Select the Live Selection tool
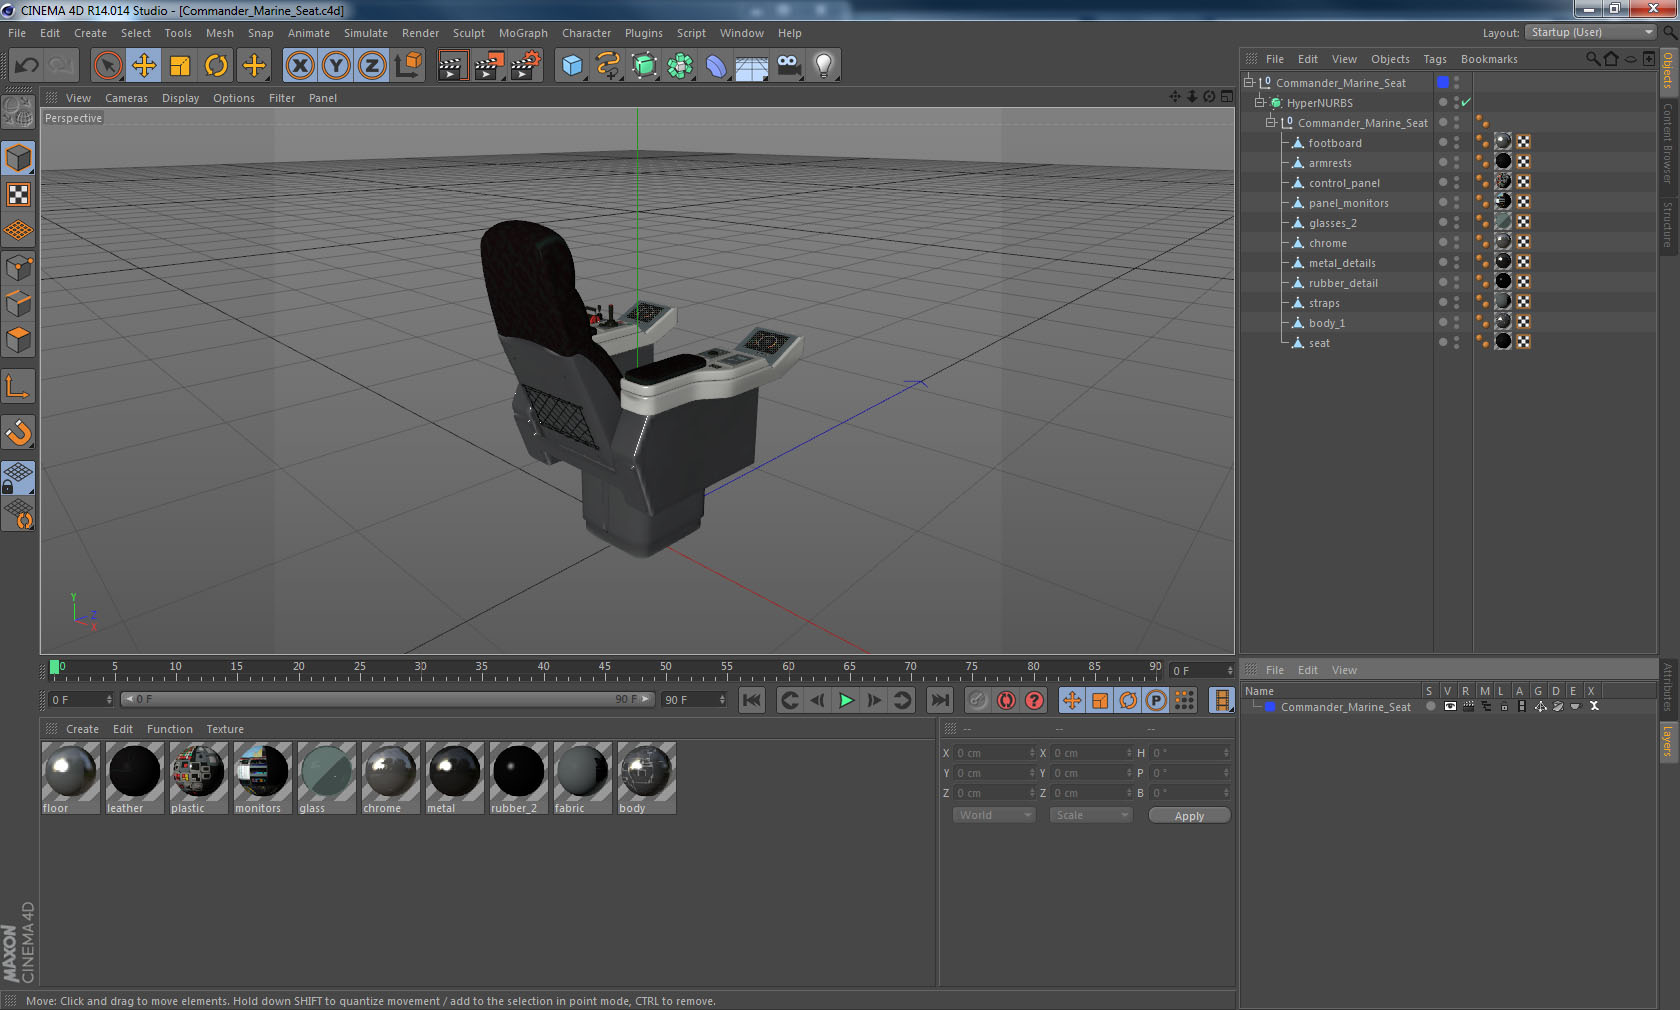Screen dimensions: 1680x1010 [x=108, y=66]
